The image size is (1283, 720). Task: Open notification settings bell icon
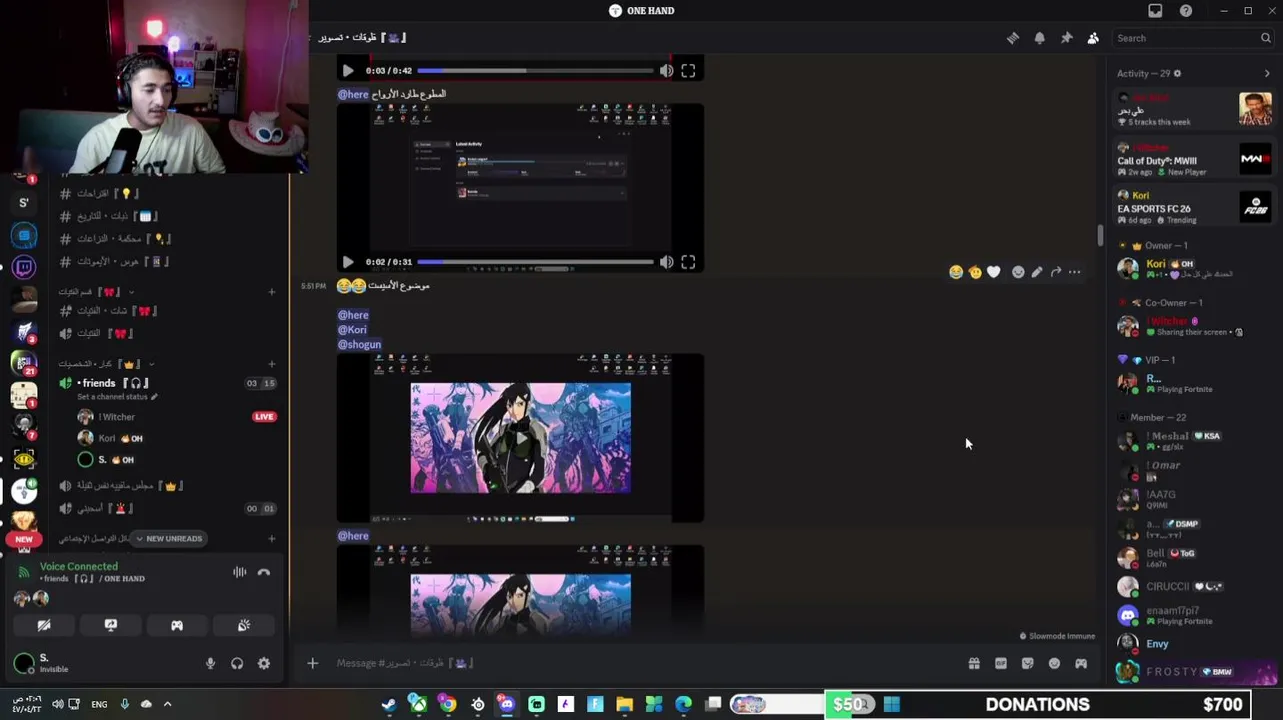click(x=1040, y=38)
